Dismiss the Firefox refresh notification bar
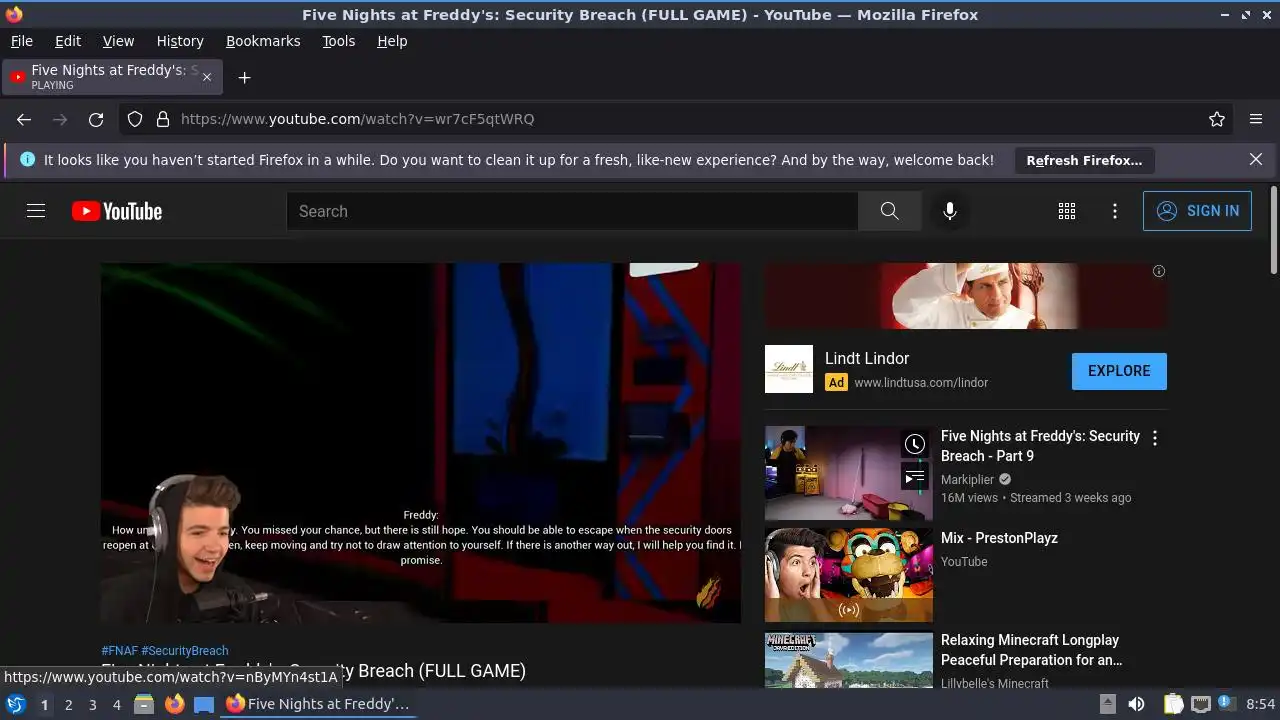1280x720 pixels. pyautogui.click(x=1256, y=160)
